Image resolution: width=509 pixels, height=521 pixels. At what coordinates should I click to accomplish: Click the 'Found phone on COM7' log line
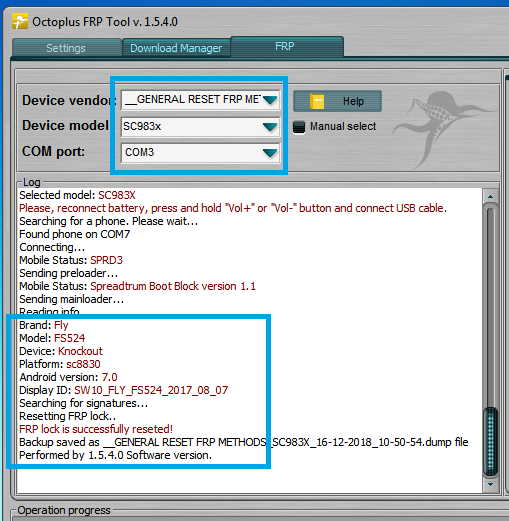[x=75, y=234]
